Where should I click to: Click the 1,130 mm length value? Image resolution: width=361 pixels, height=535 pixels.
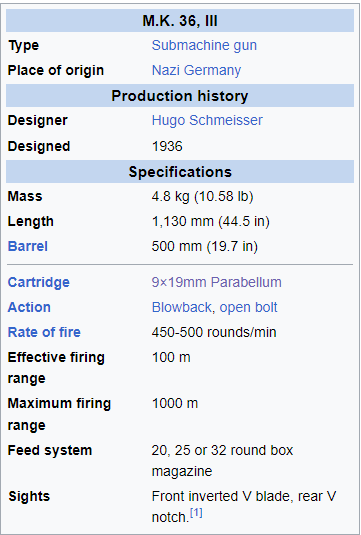coord(183,221)
